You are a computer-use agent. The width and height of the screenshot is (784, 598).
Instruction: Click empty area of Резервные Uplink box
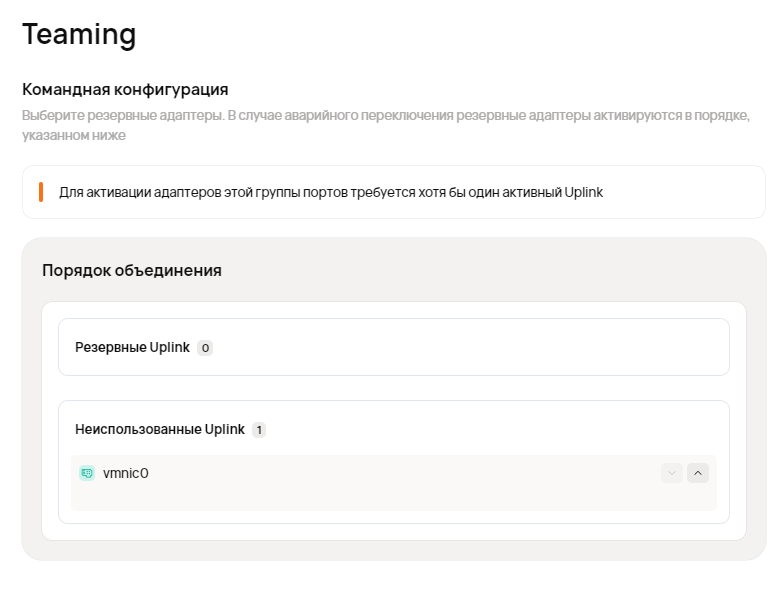[470, 348]
